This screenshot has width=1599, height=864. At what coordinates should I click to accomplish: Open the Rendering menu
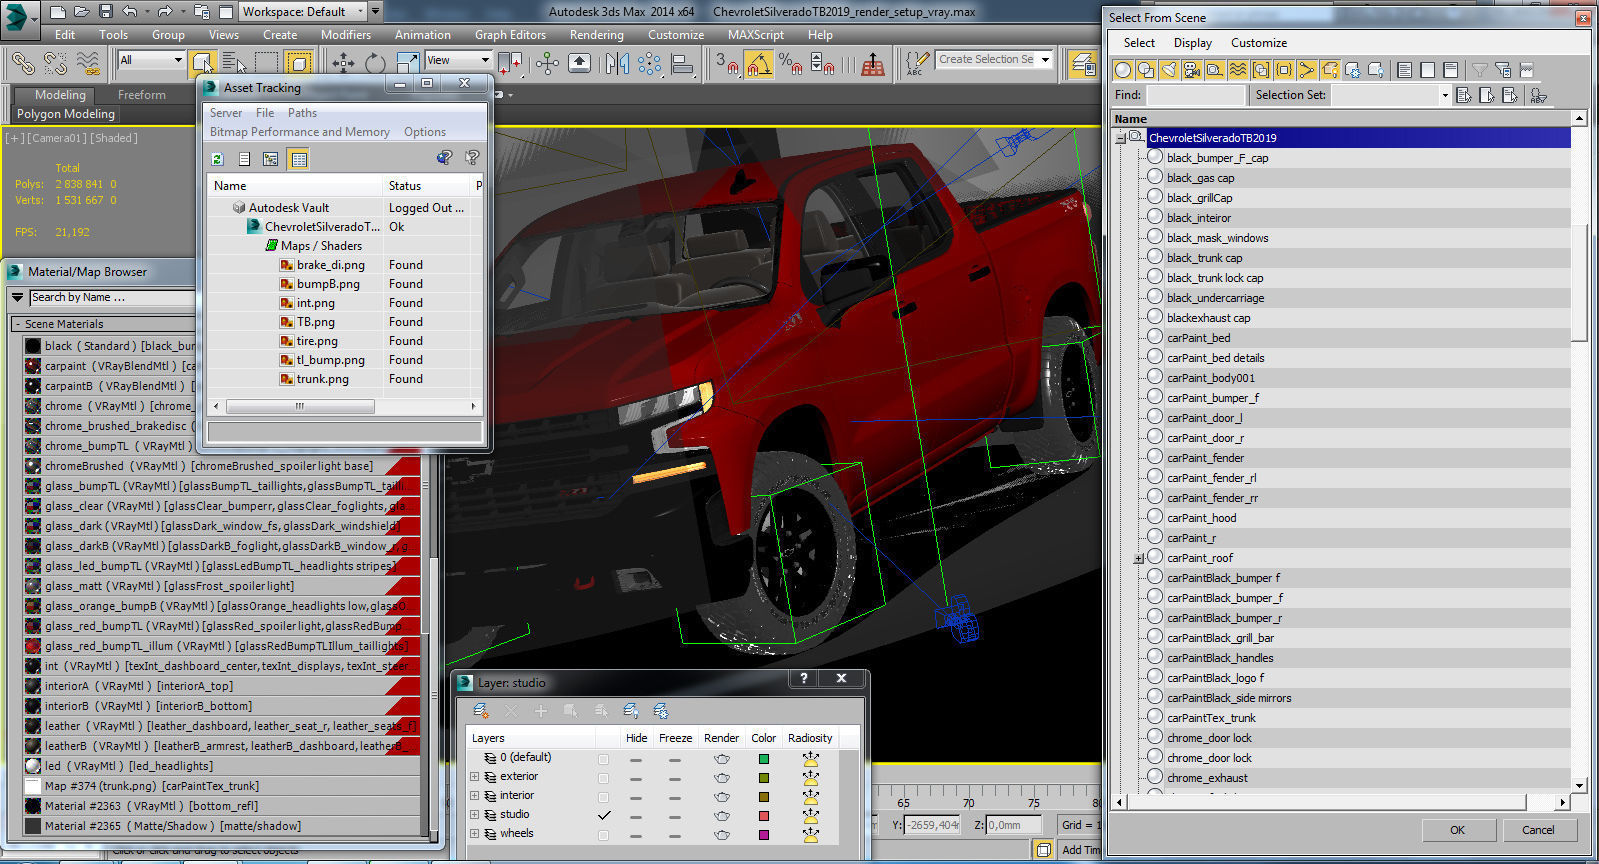(x=596, y=35)
